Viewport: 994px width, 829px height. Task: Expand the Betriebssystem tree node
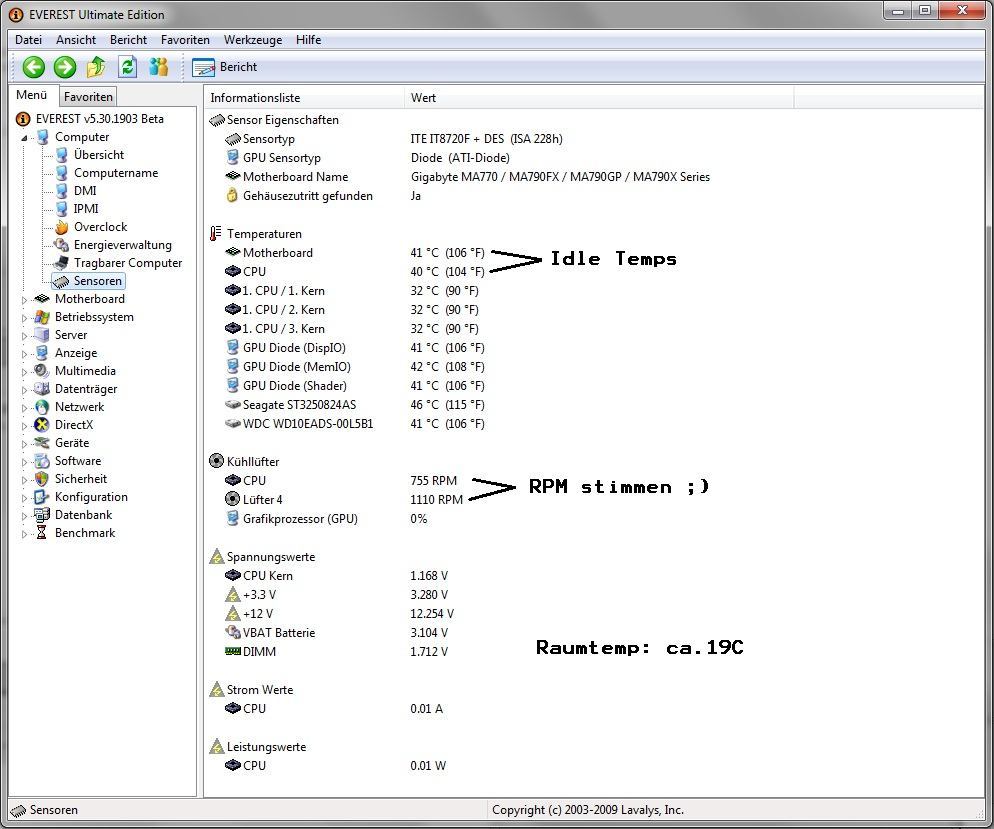pos(24,318)
